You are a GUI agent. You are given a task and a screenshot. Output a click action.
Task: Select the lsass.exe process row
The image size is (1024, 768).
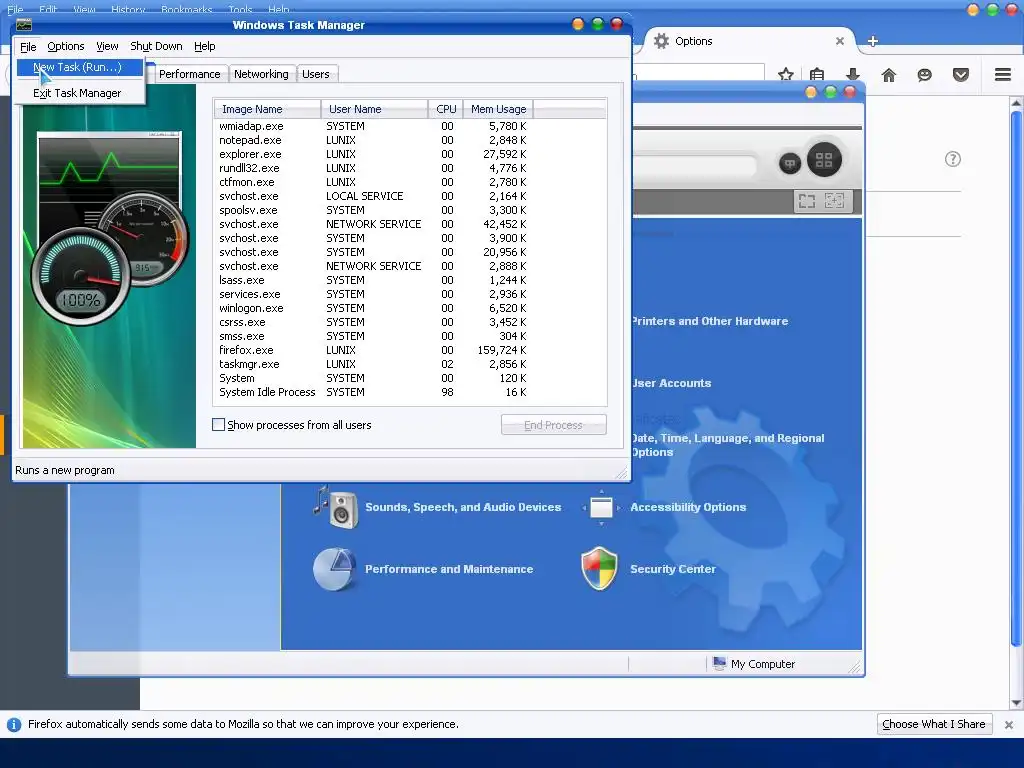pos(409,280)
